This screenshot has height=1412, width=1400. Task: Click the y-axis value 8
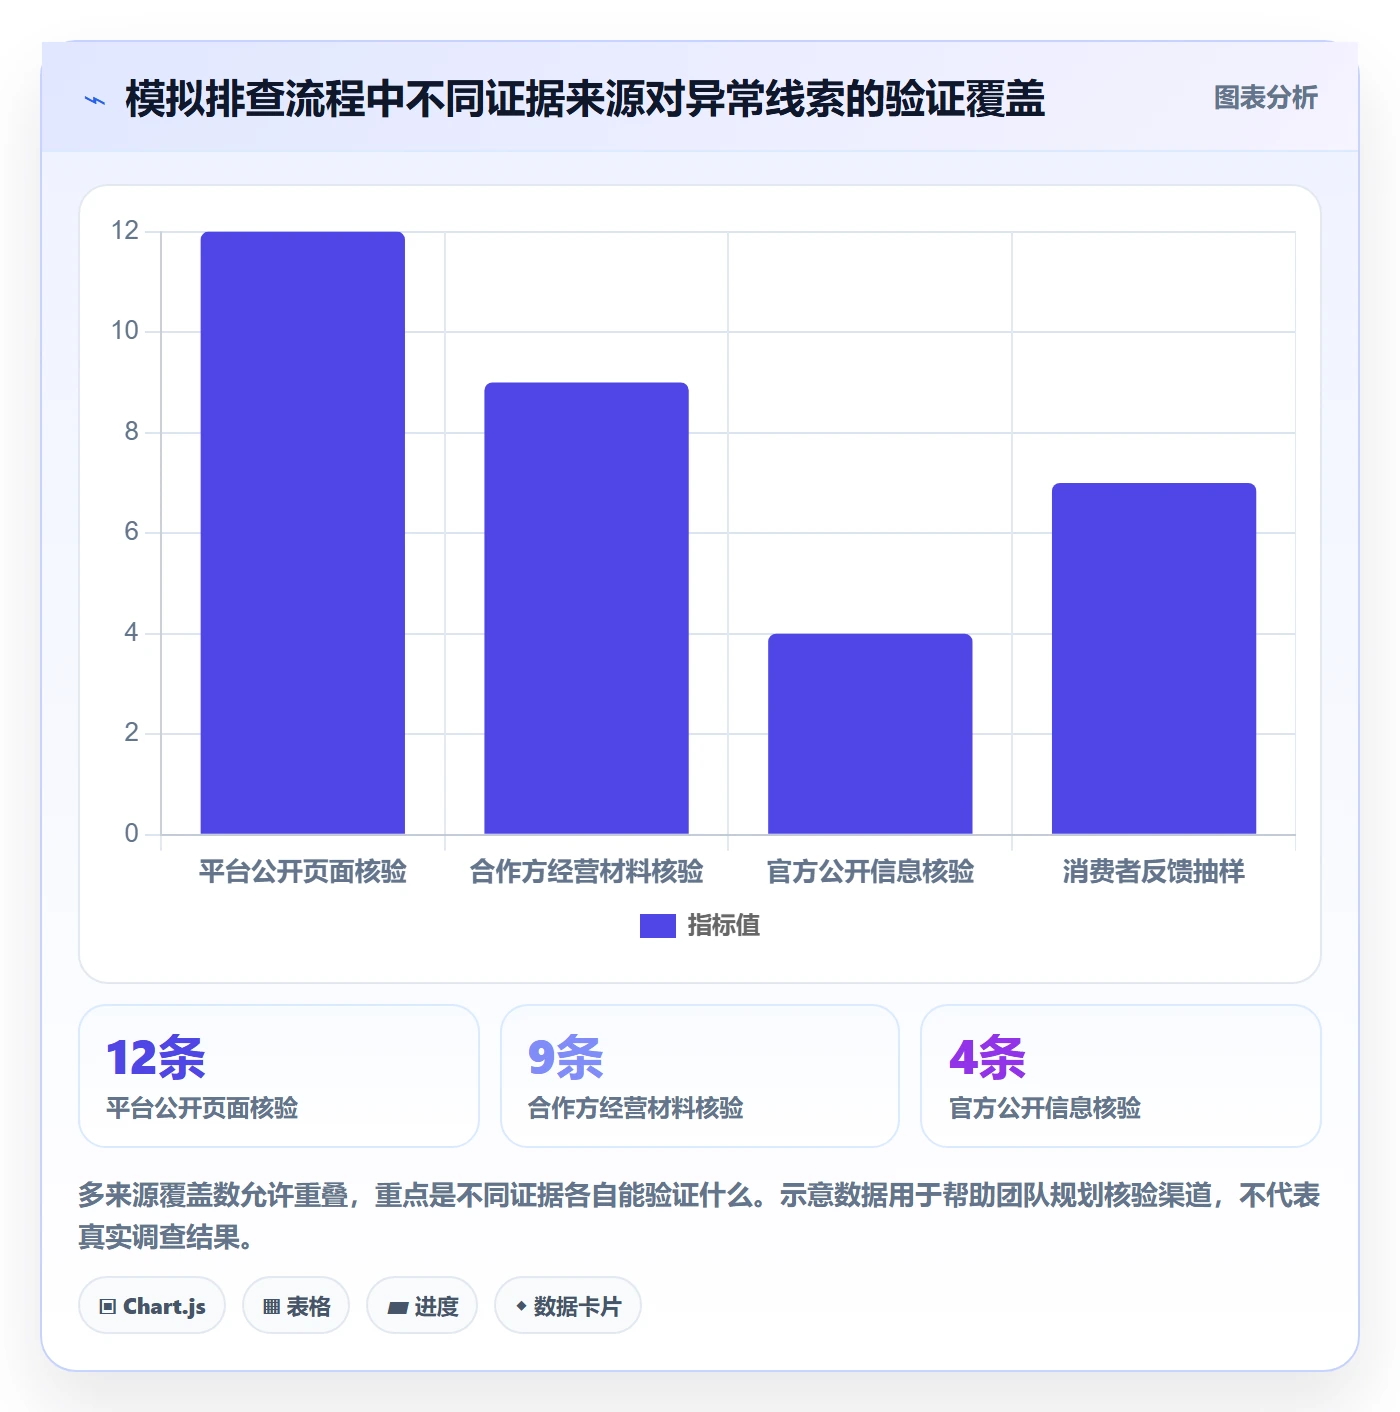(131, 432)
